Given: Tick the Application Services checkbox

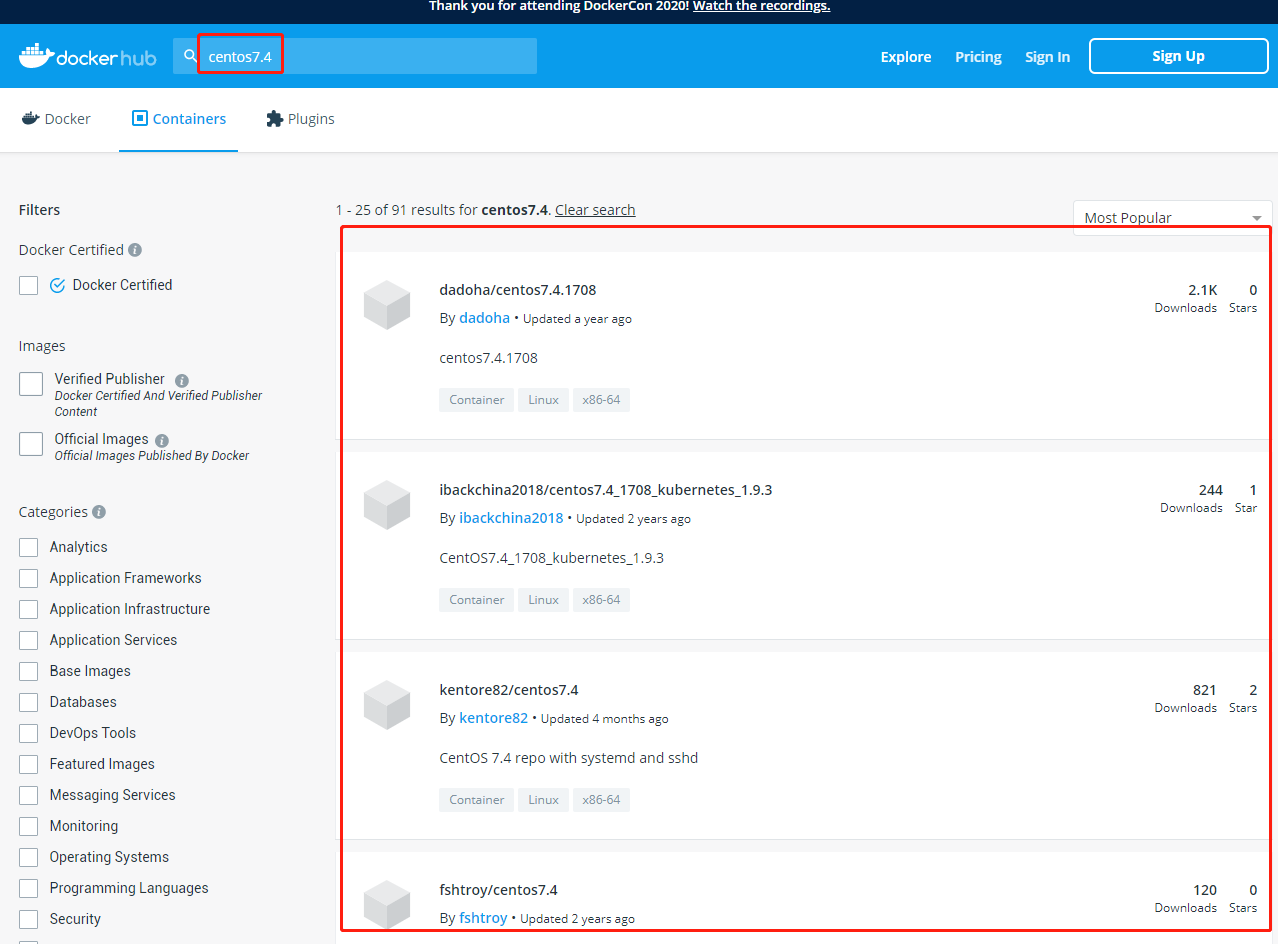Looking at the screenshot, I should (29, 640).
